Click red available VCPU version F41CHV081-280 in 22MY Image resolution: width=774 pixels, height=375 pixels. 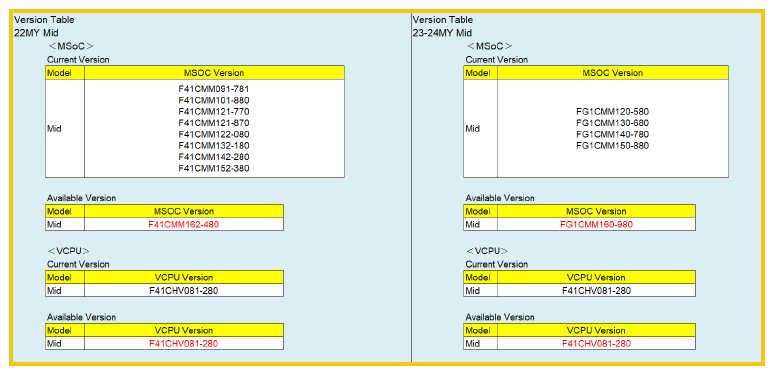coord(184,343)
